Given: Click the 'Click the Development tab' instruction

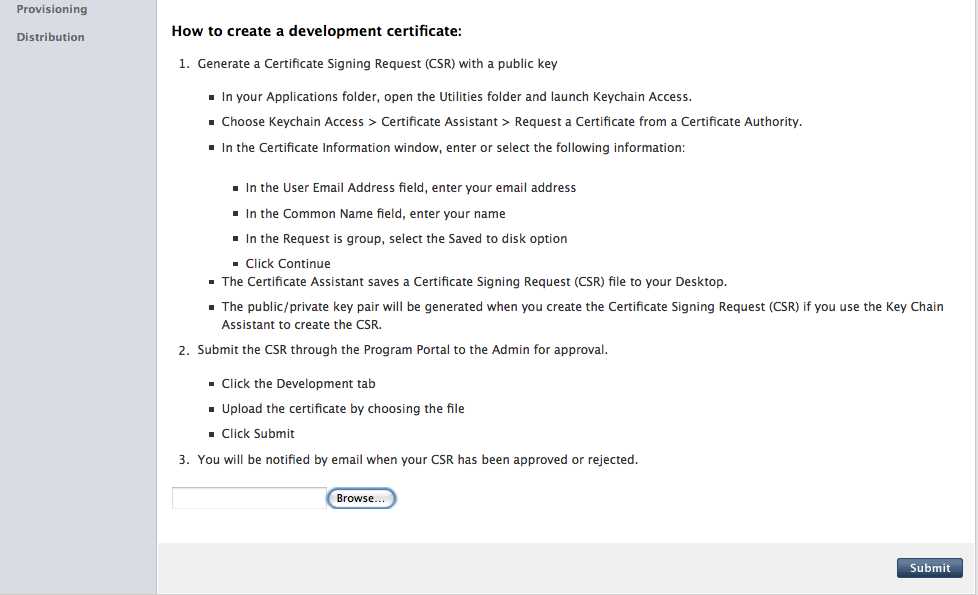Looking at the screenshot, I should tap(298, 384).
